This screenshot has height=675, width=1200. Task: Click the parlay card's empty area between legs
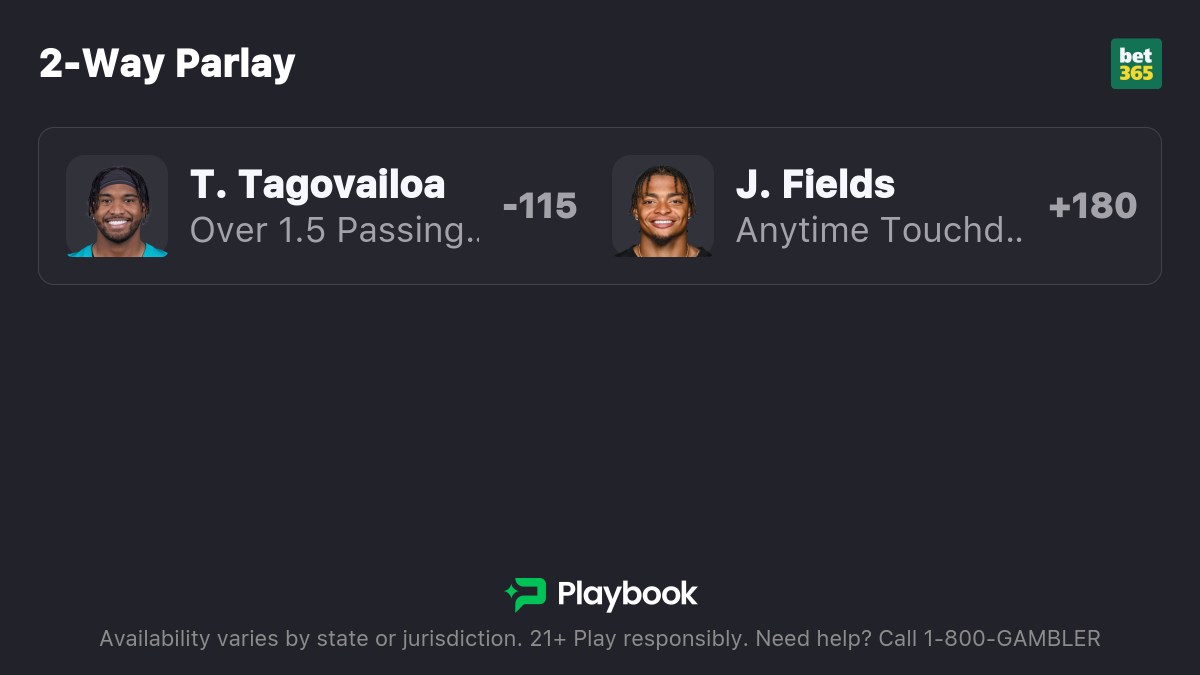click(595, 206)
